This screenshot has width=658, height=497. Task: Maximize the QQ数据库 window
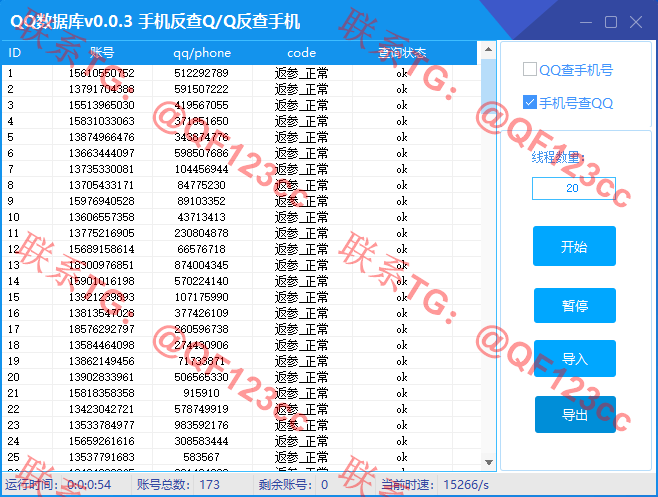point(611,22)
